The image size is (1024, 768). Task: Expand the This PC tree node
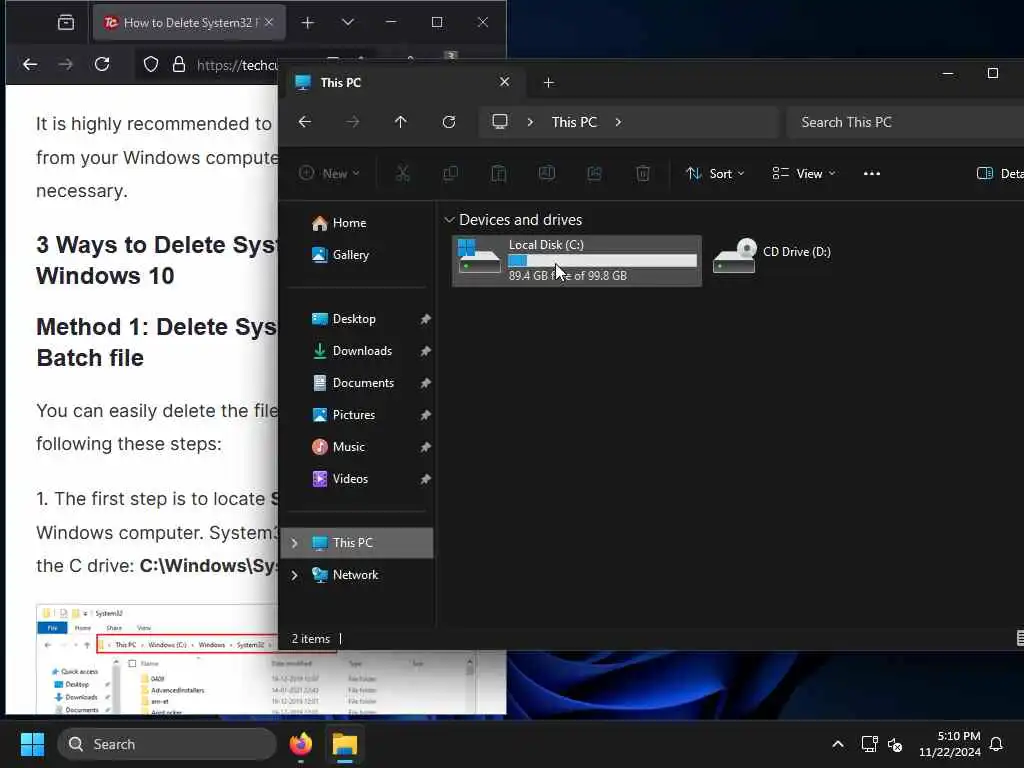coord(295,543)
